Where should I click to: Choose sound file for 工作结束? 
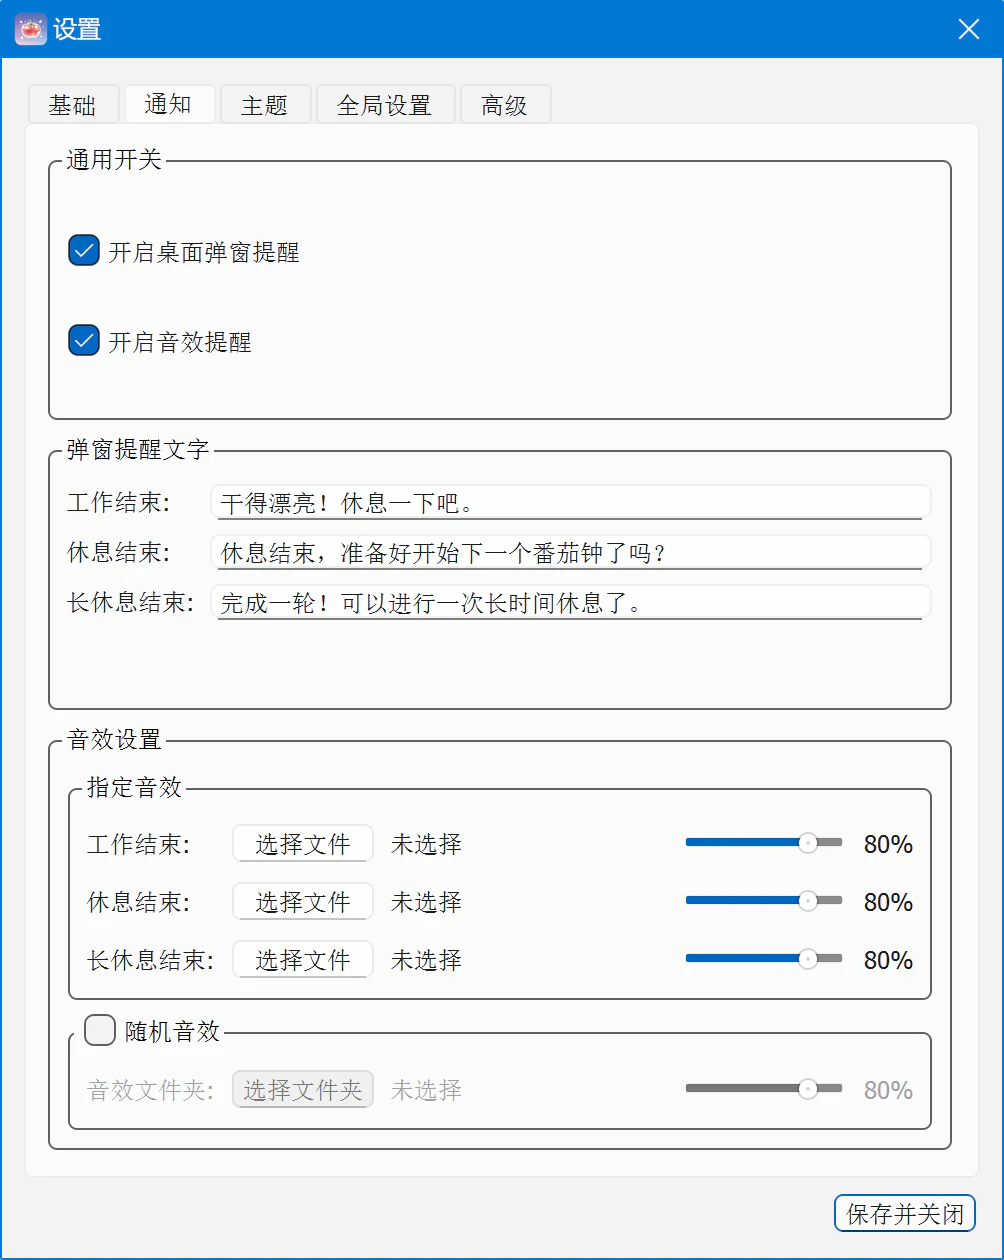coord(303,844)
